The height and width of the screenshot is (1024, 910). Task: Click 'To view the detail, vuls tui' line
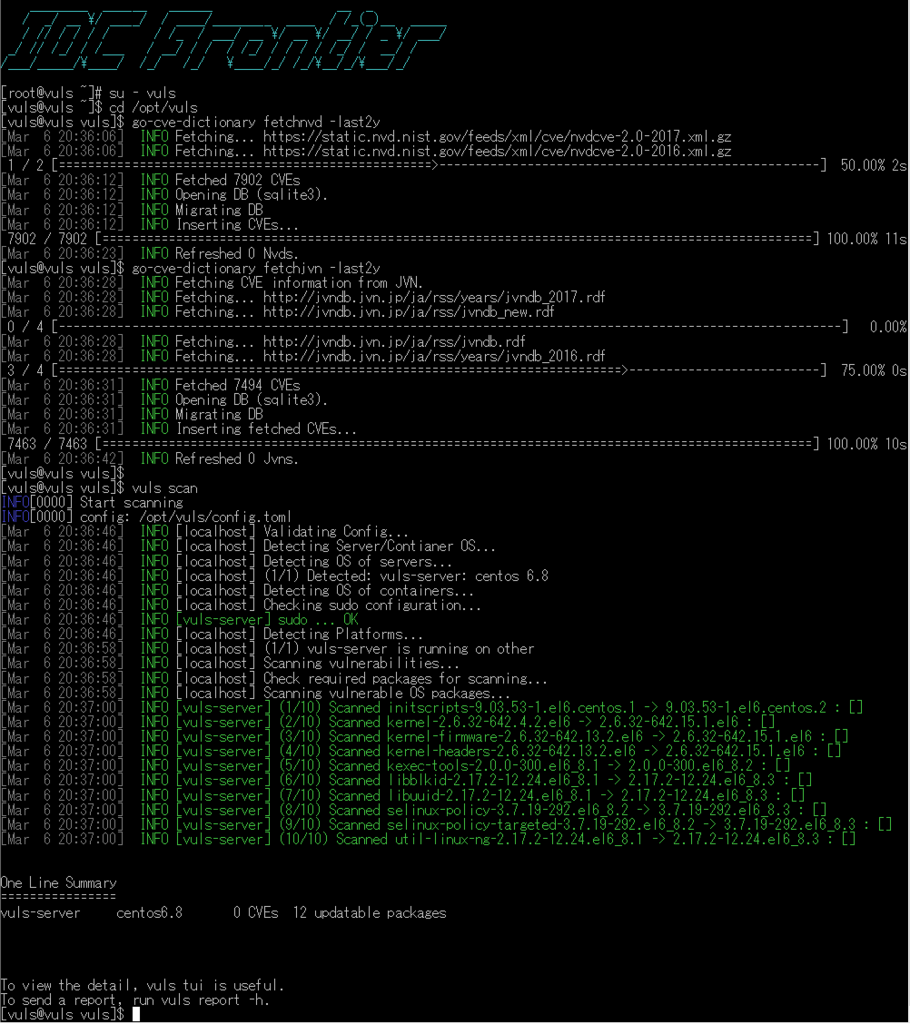tap(142, 985)
